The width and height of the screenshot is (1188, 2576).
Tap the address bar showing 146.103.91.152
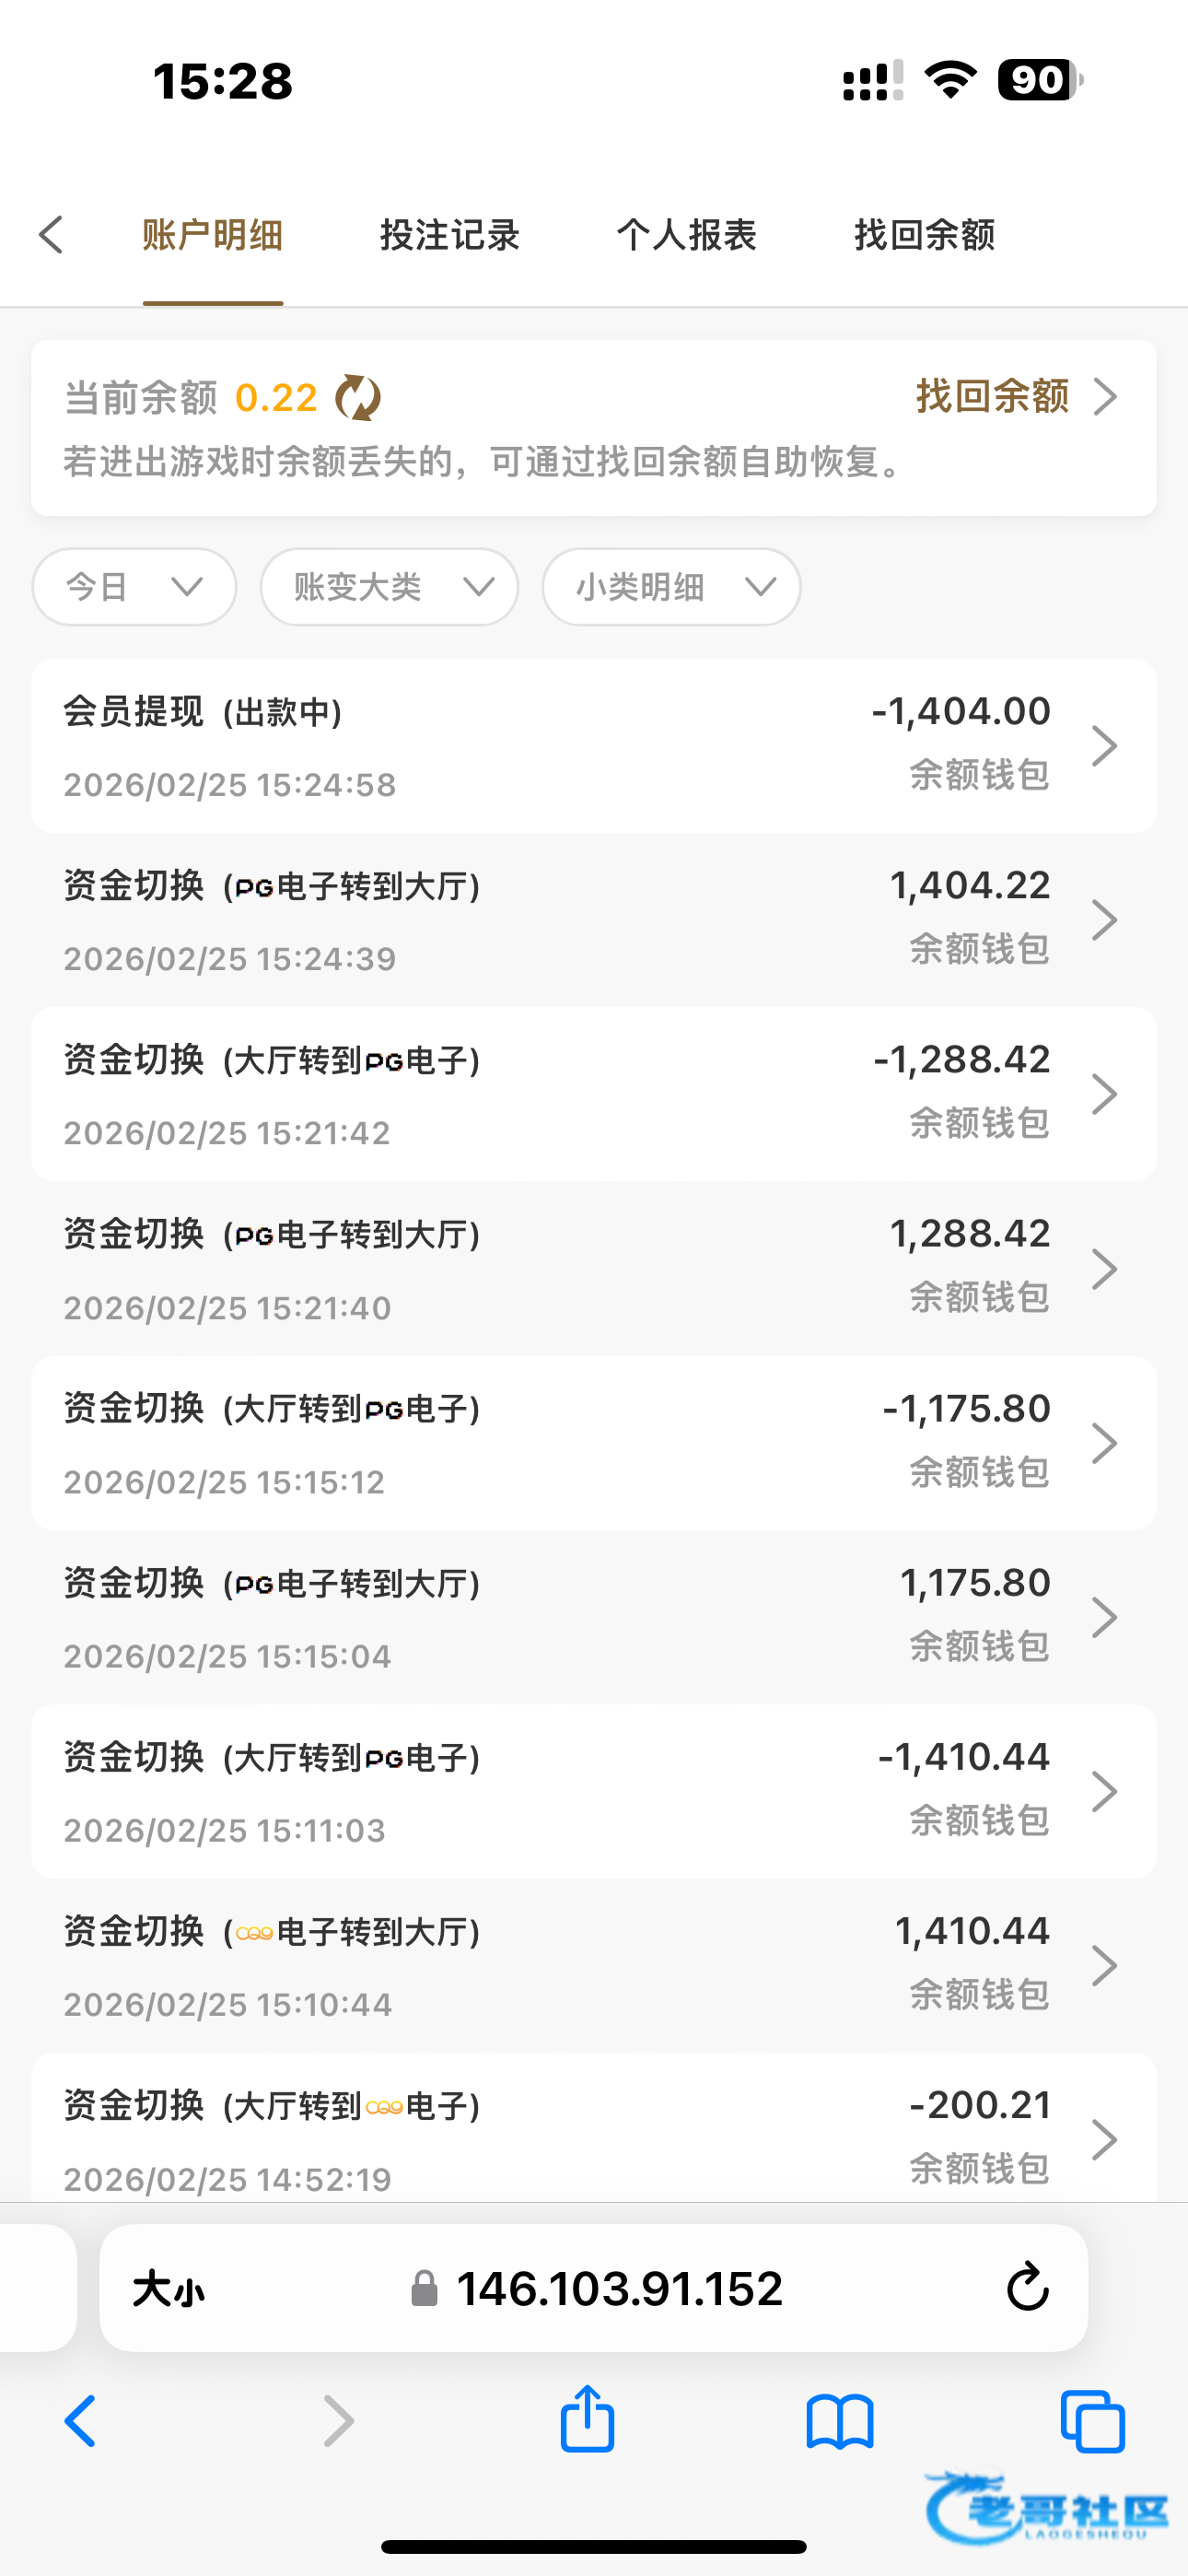pyautogui.click(x=618, y=2288)
